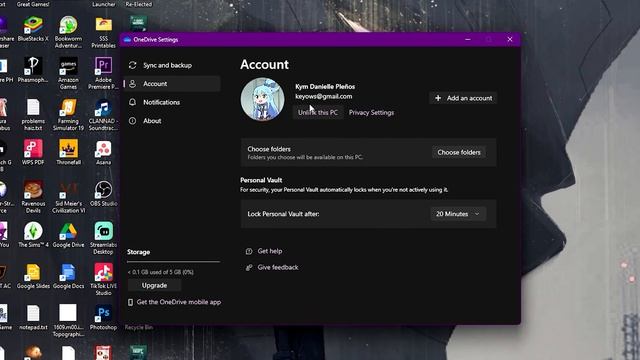Click the account profile picture

pyautogui.click(x=262, y=99)
